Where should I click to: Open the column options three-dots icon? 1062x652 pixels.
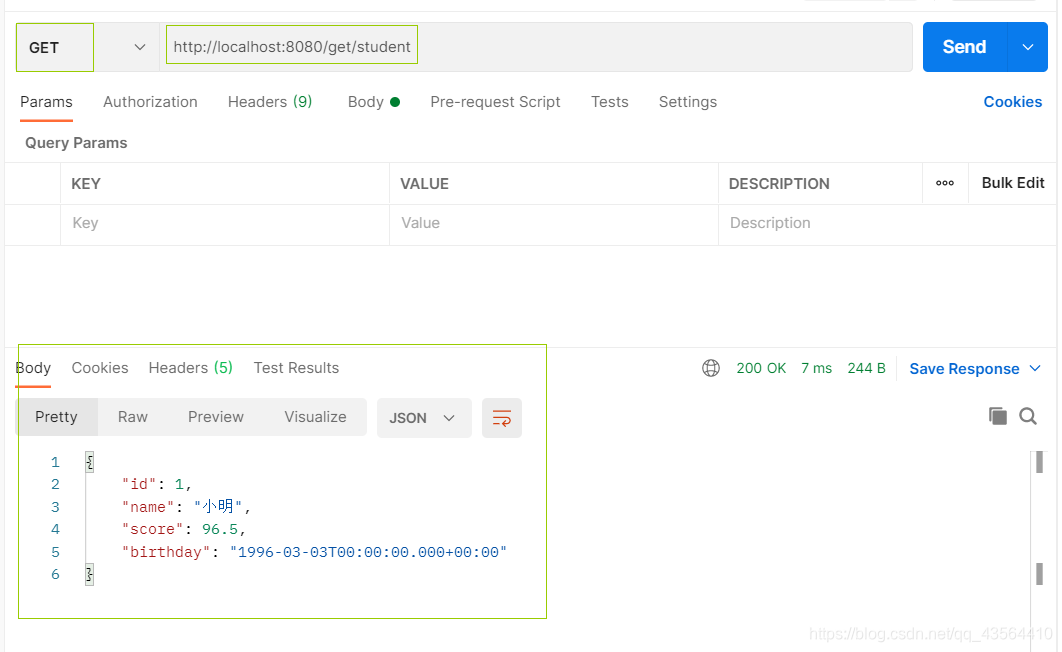945,183
